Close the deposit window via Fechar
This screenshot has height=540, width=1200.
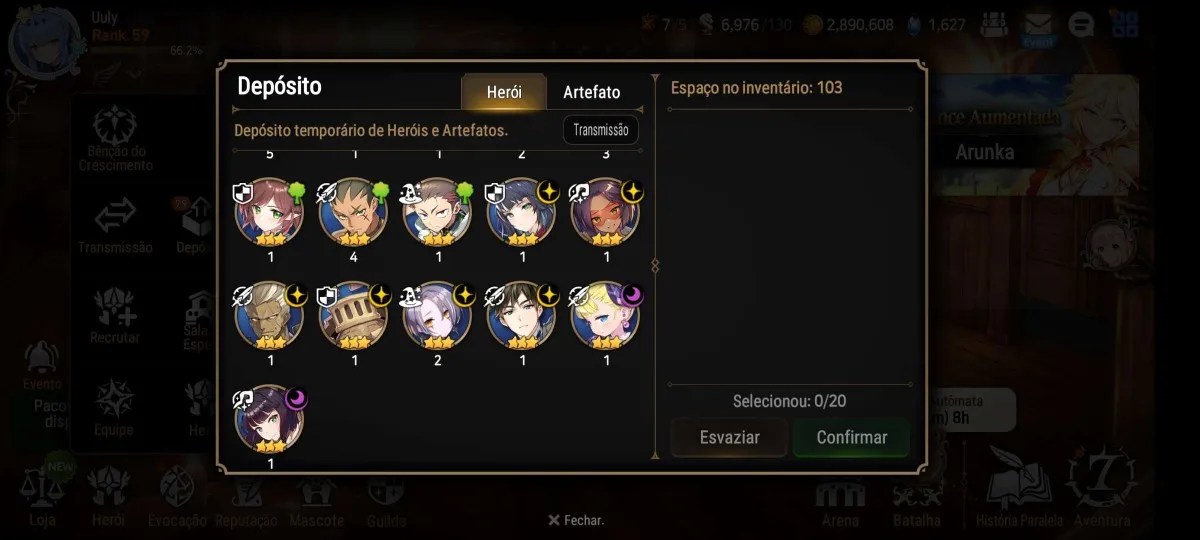576,520
